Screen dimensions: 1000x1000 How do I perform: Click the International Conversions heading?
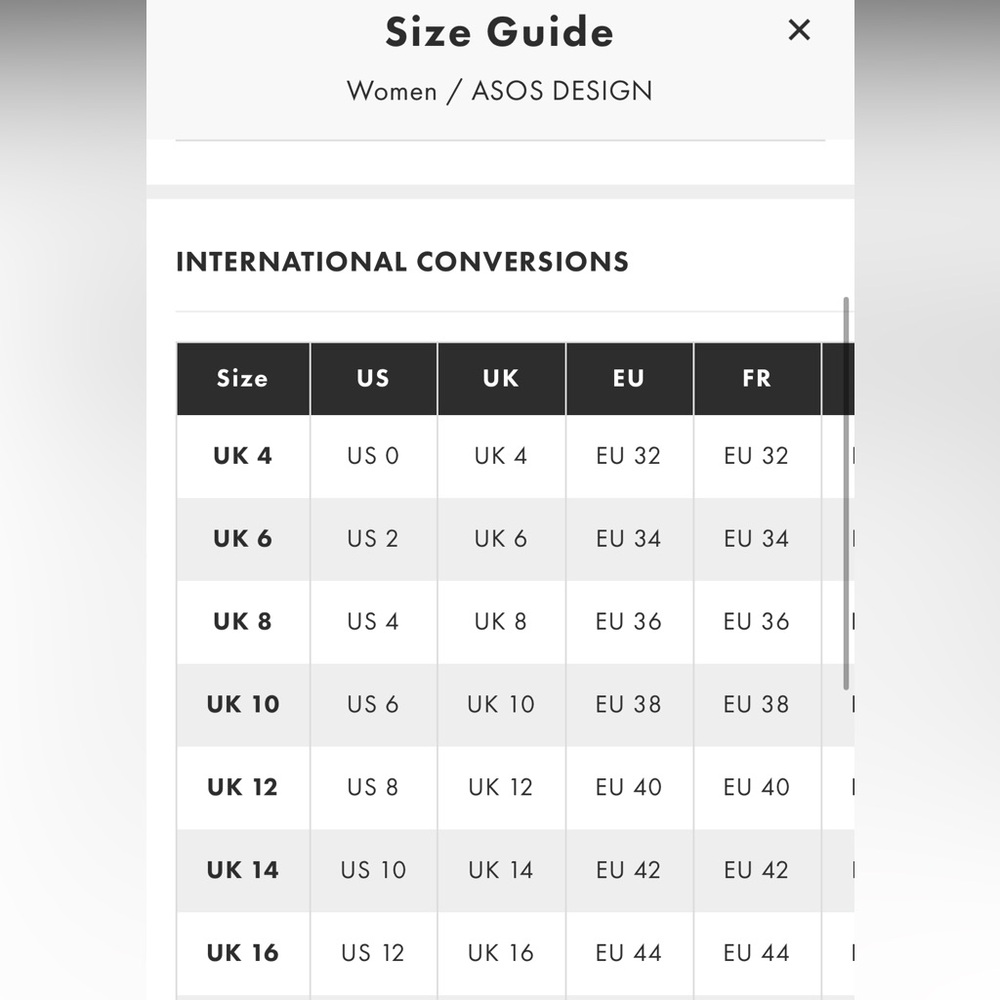pyautogui.click(x=402, y=262)
